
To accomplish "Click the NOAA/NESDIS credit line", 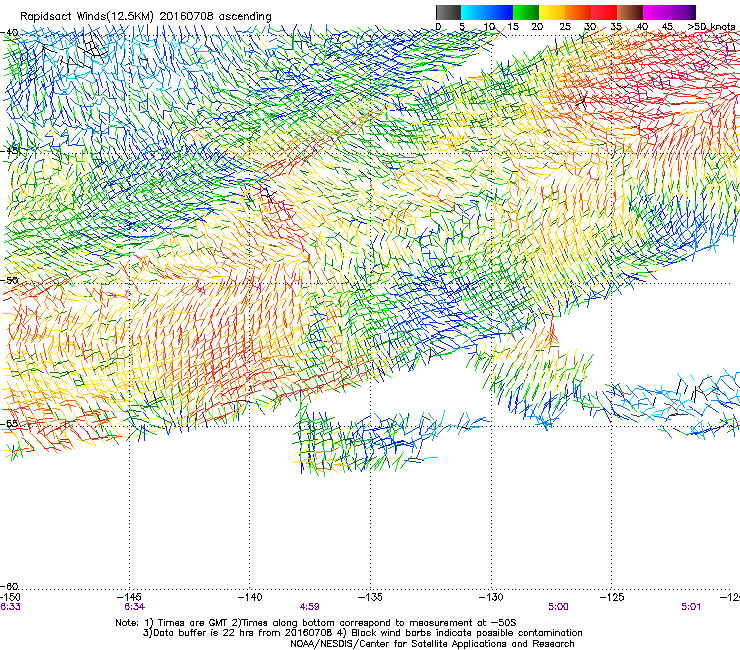I will point(432,644).
